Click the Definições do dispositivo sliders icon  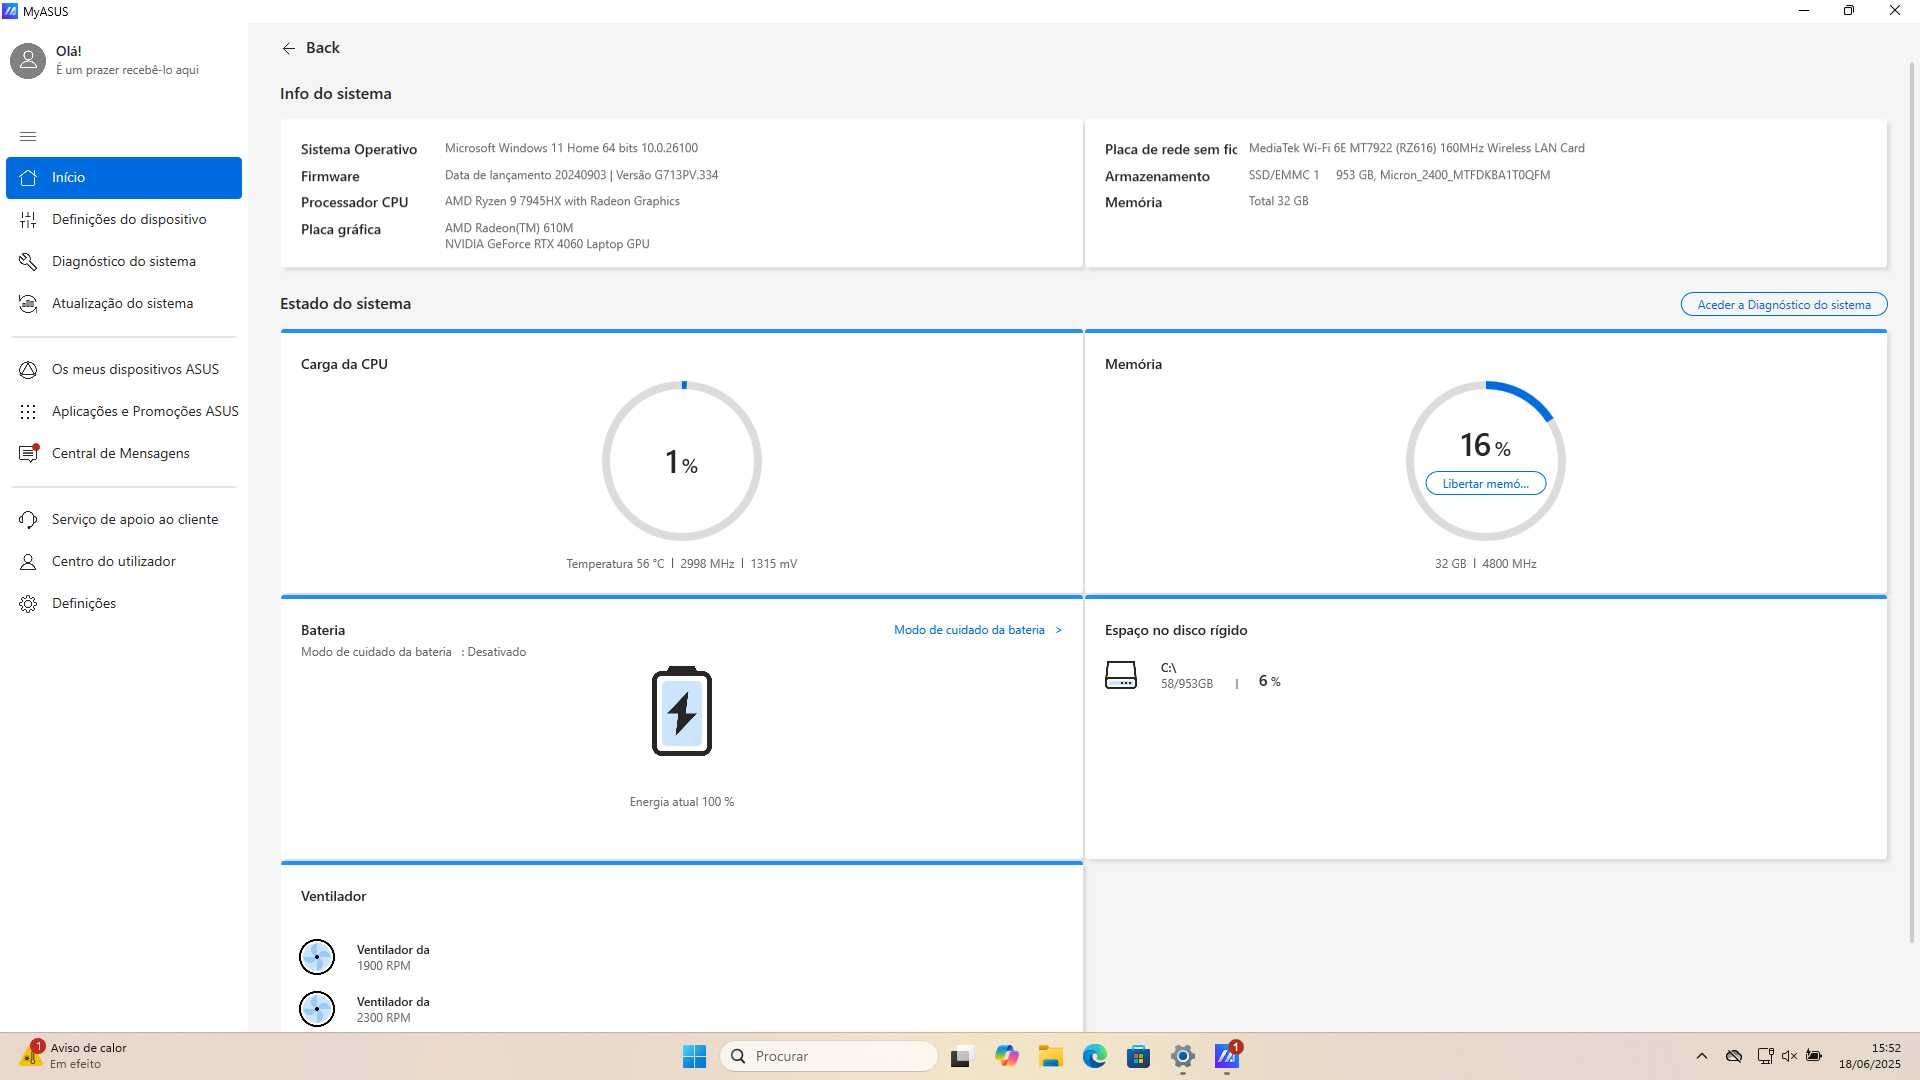(28, 219)
